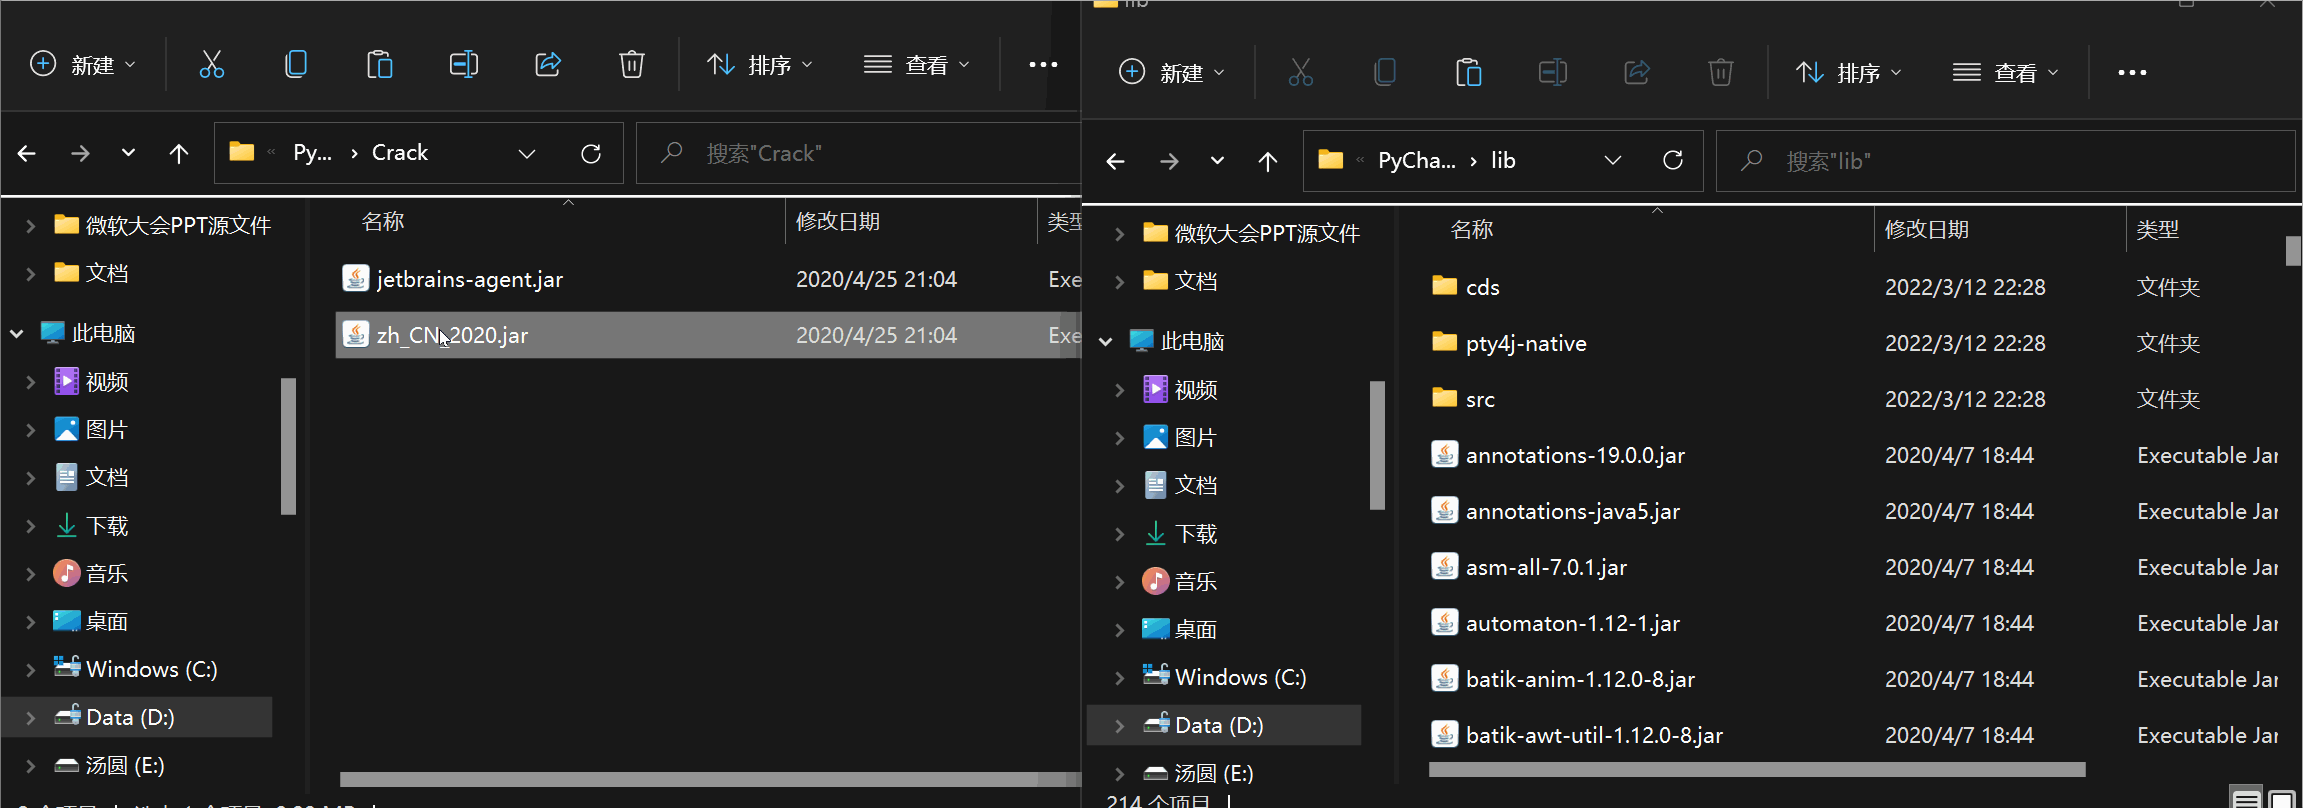Open address history dropdown in lib window

pos(1613,161)
